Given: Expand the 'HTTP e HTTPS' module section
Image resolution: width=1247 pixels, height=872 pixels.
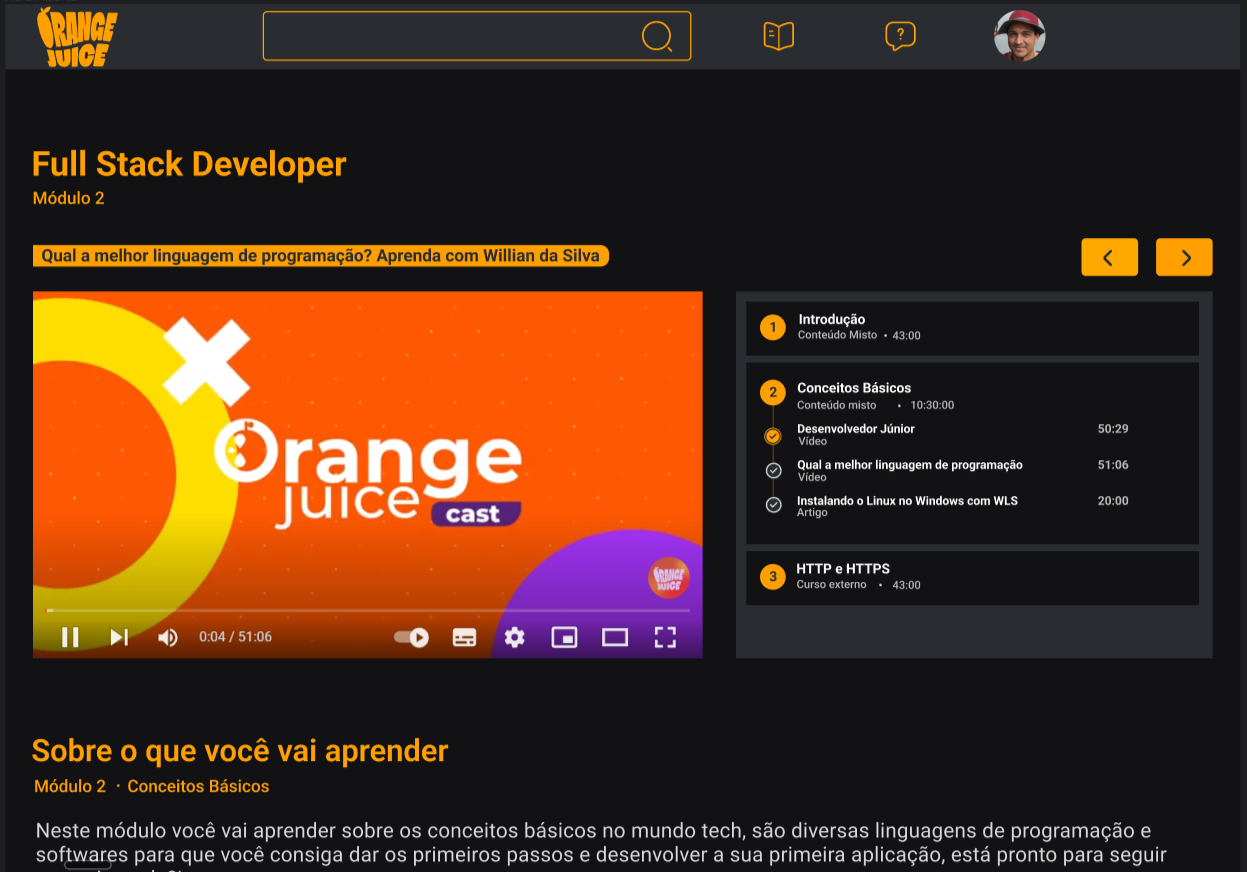Looking at the screenshot, I should click(971, 577).
